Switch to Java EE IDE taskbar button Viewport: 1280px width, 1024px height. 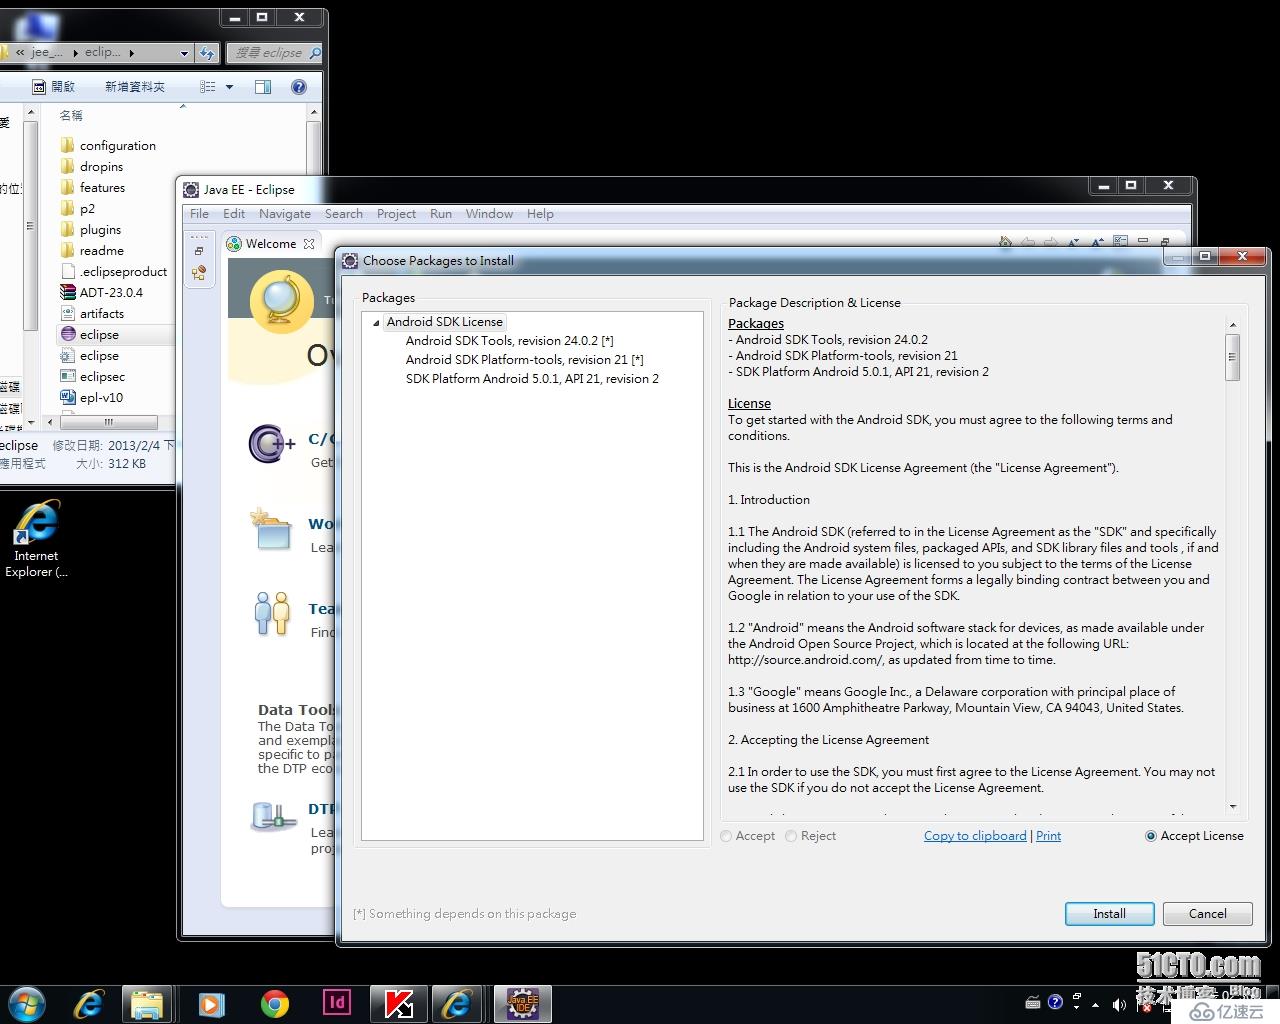coord(523,1004)
